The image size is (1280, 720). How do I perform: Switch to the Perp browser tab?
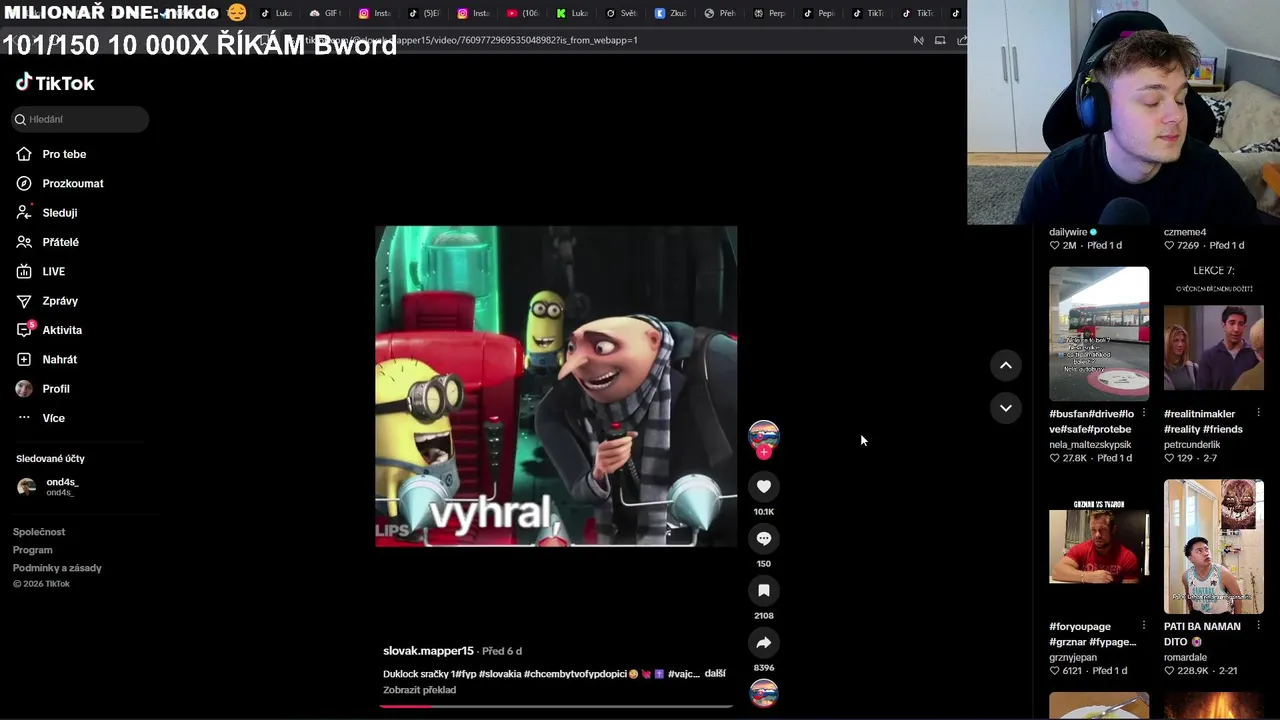(x=769, y=13)
